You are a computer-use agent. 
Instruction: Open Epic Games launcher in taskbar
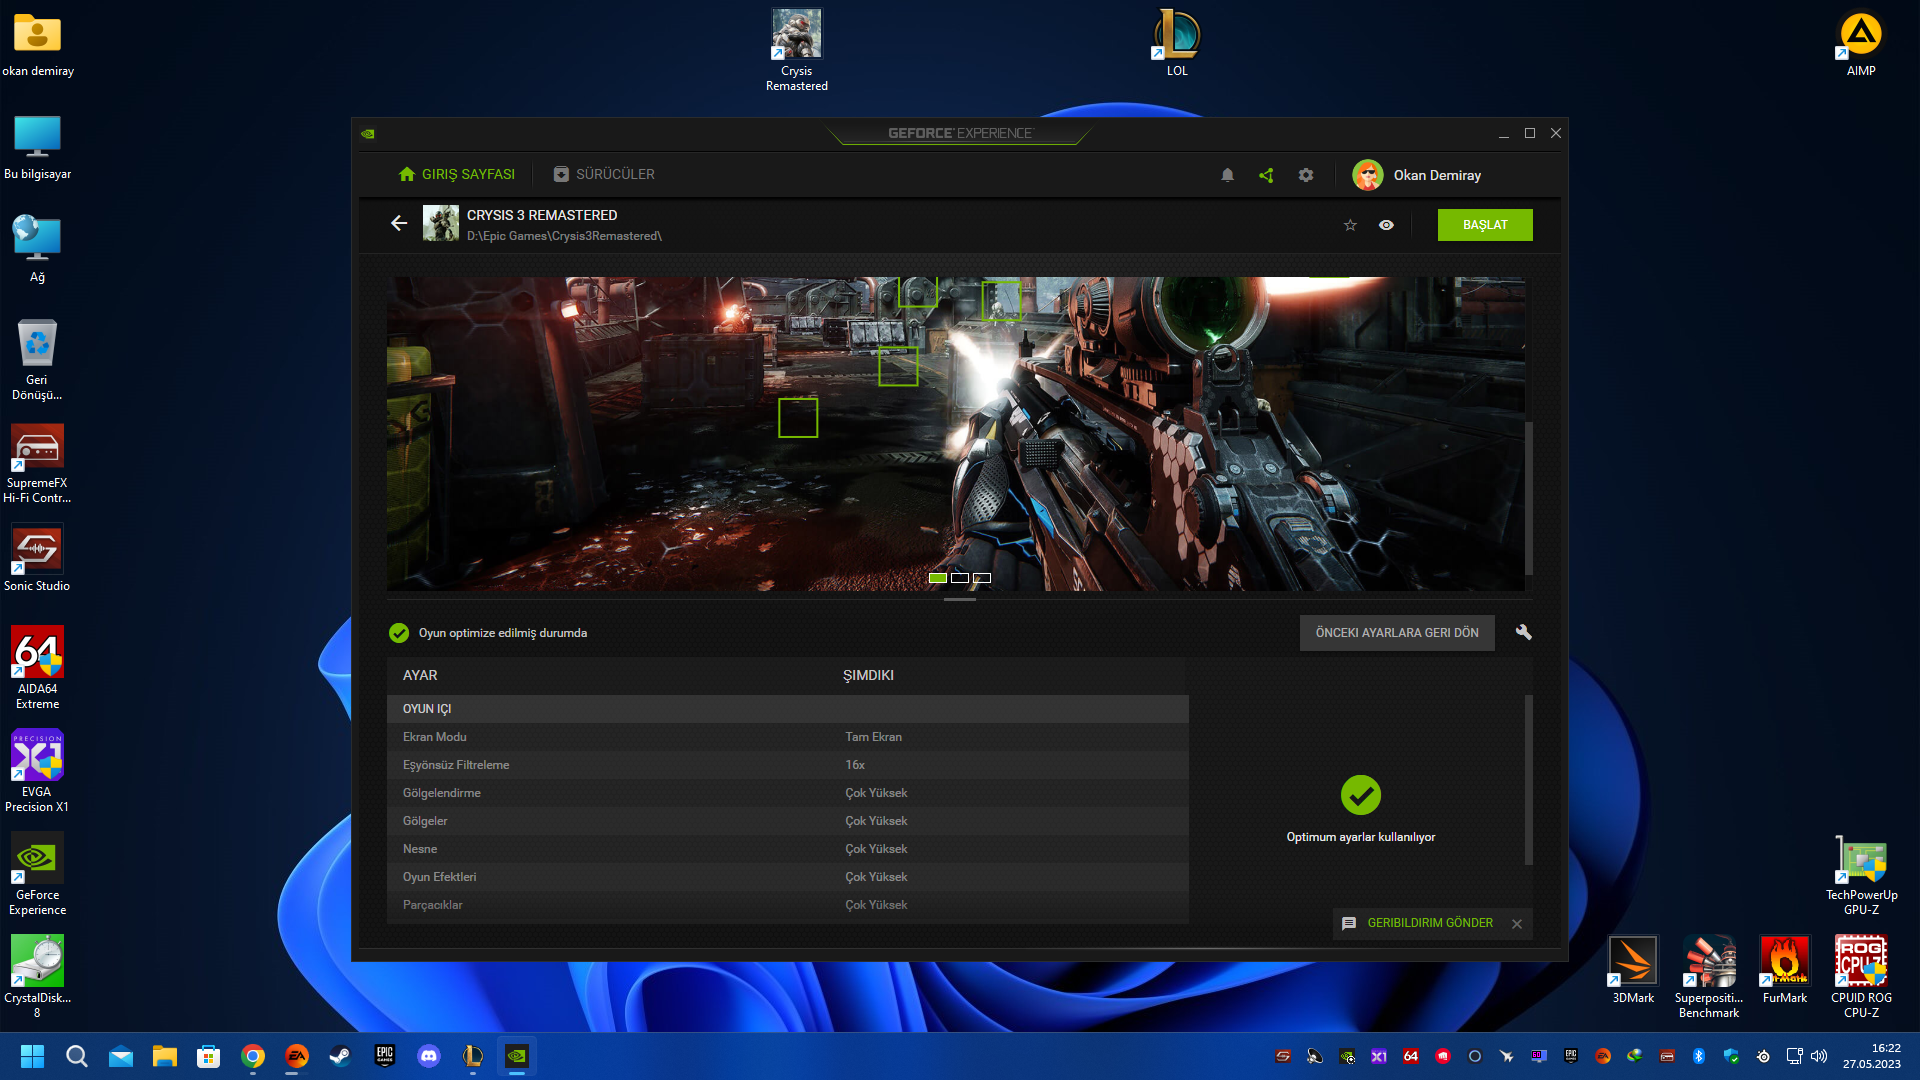pyautogui.click(x=385, y=1056)
